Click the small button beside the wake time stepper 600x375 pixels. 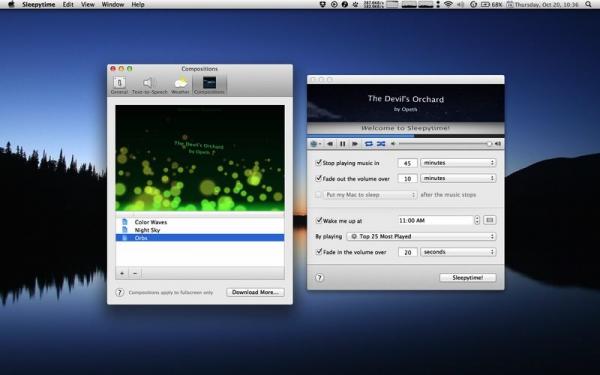(490, 220)
